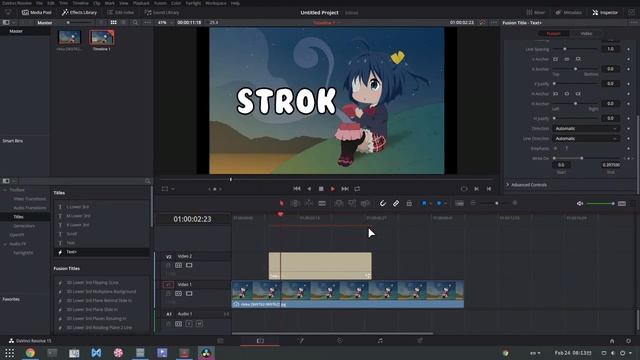640x360 pixels.
Task: Open the File menu
Action: (39, 3)
